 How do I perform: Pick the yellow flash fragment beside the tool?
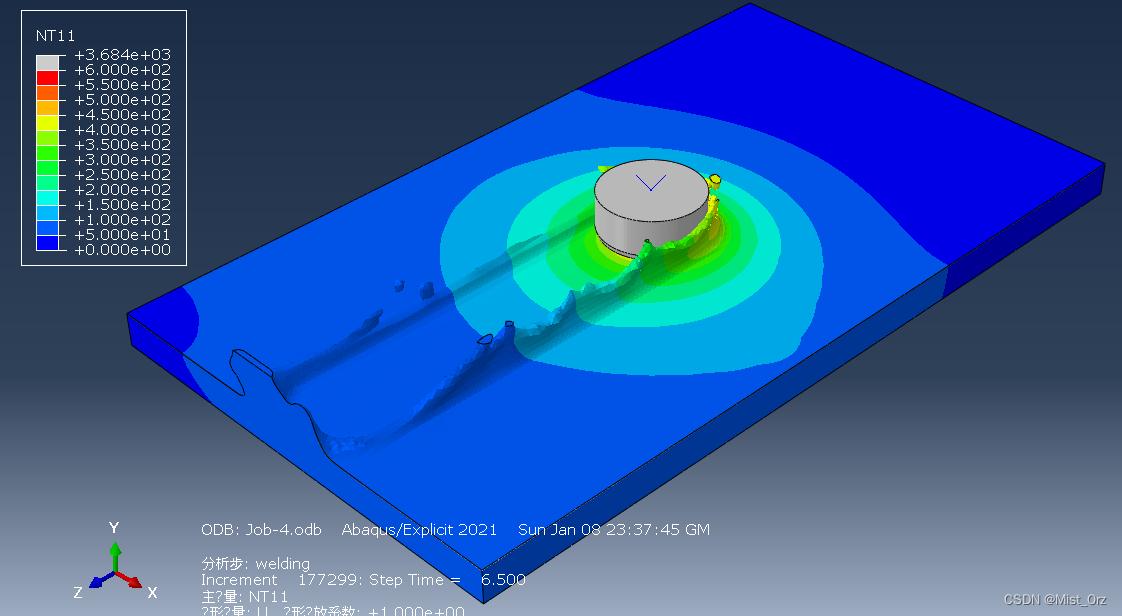[x=715, y=180]
